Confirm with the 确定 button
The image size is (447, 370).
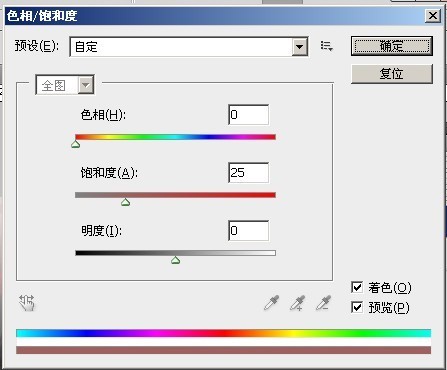392,46
